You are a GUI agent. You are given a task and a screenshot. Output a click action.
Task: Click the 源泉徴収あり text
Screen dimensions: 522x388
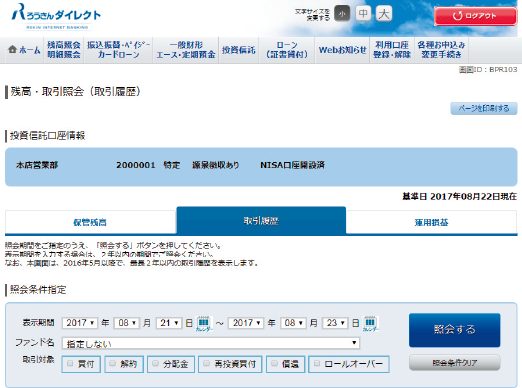point(216,165)
